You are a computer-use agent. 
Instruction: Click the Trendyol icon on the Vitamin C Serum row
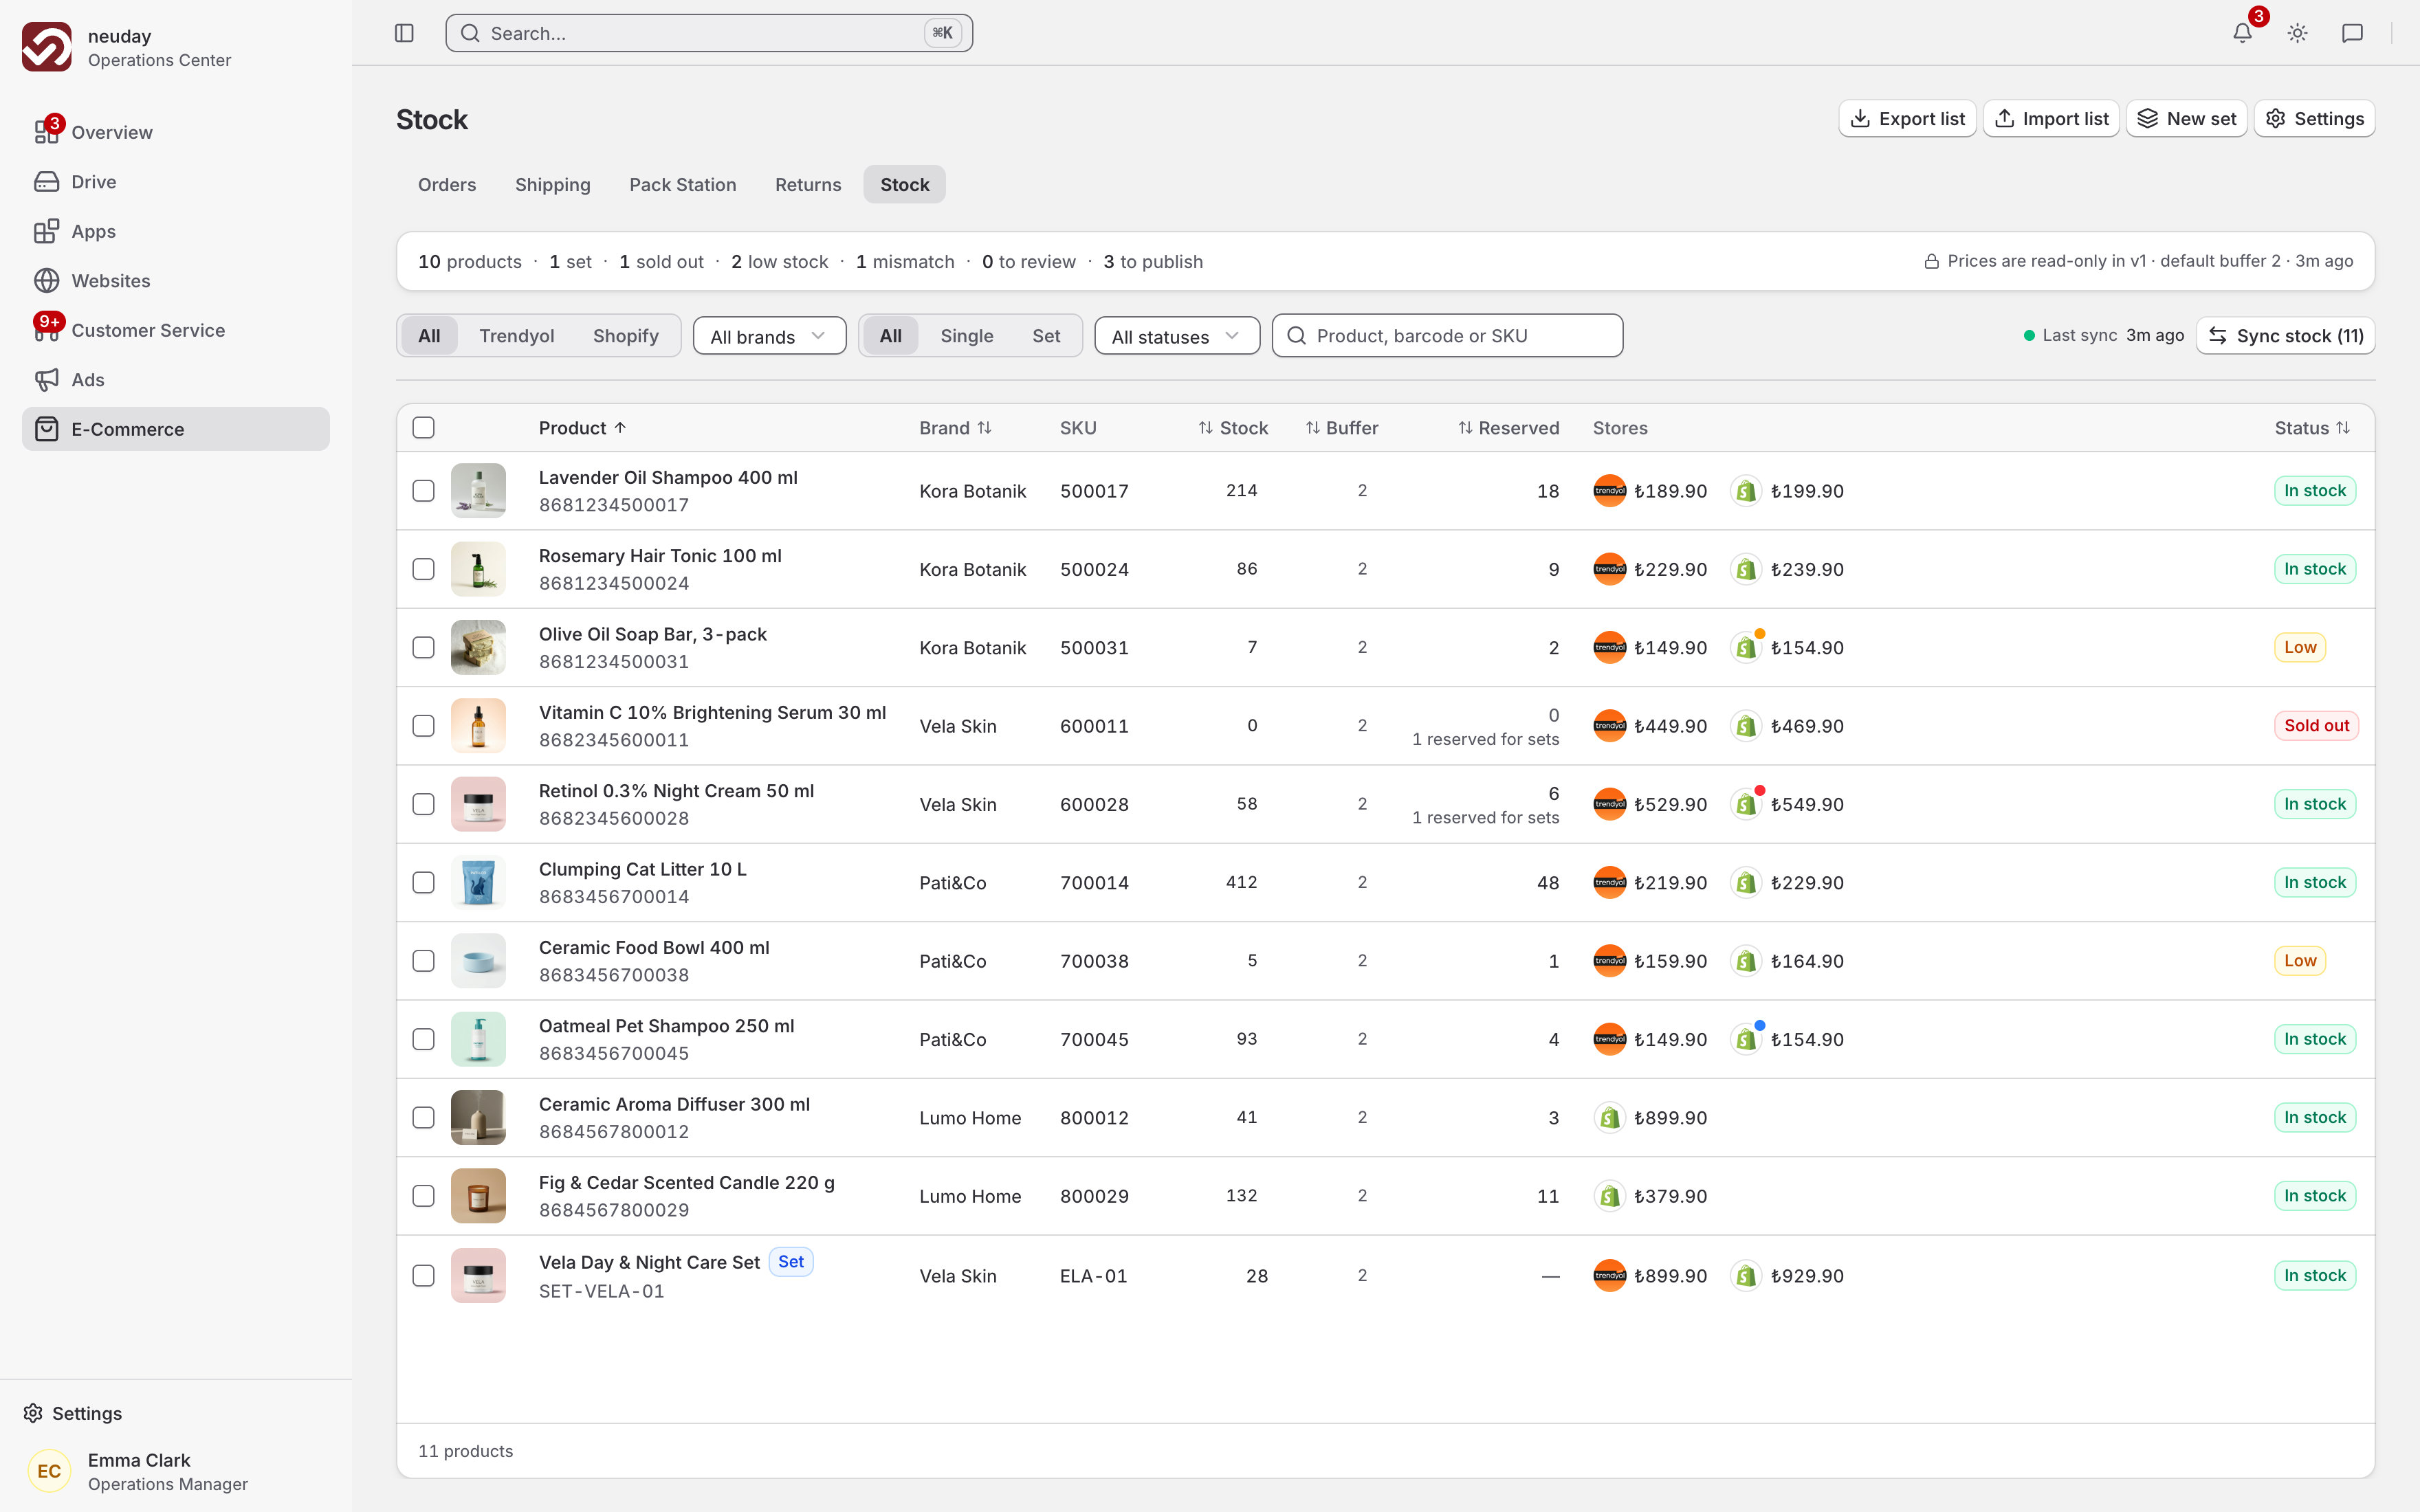click(x=1609, y=726)
